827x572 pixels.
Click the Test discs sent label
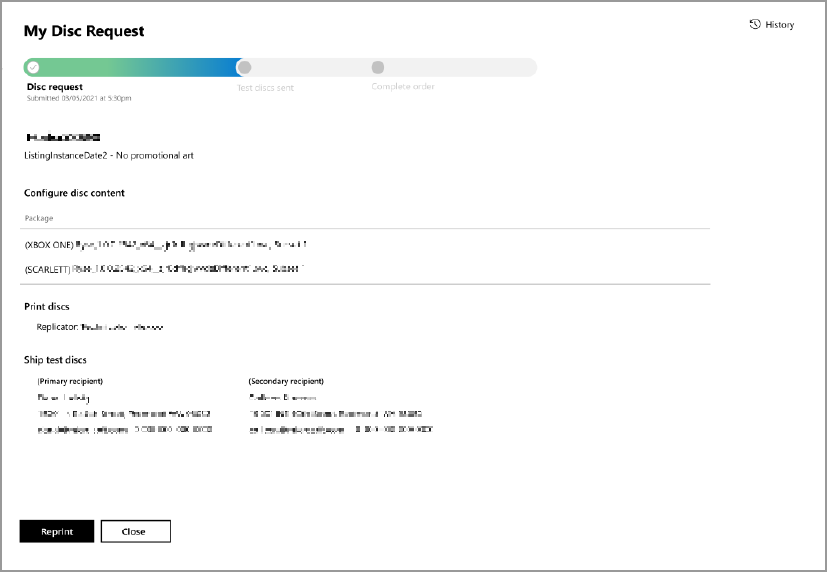click(x=265, y=88)
